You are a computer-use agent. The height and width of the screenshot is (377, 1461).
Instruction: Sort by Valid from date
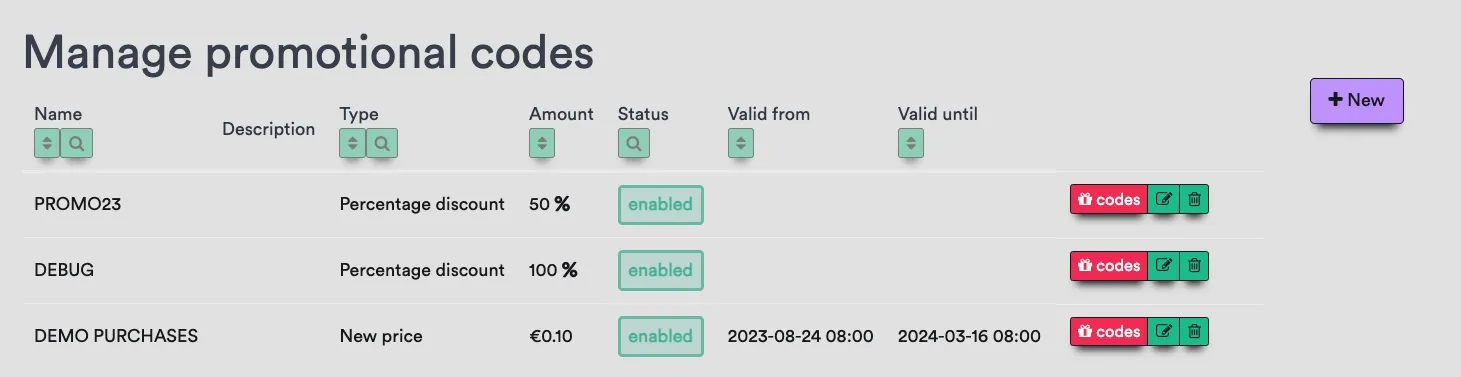click(740, 143)
